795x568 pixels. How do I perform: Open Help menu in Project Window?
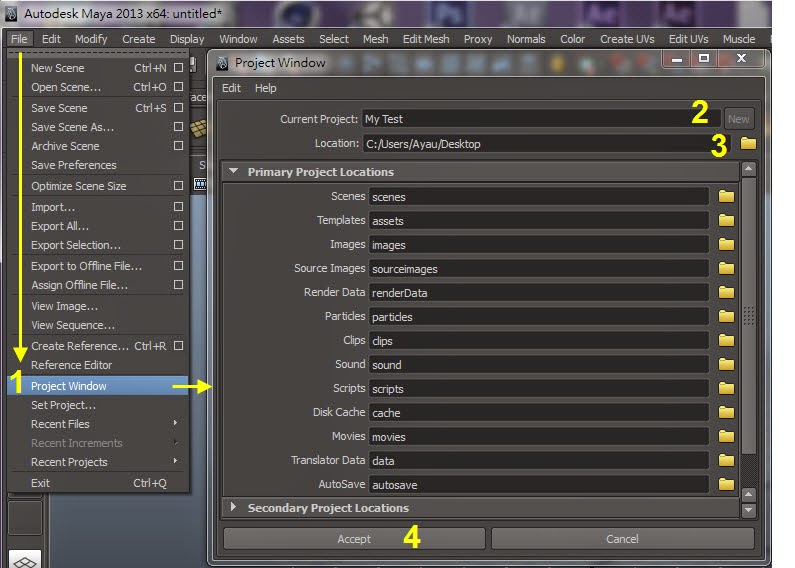[x=266, y=88]
